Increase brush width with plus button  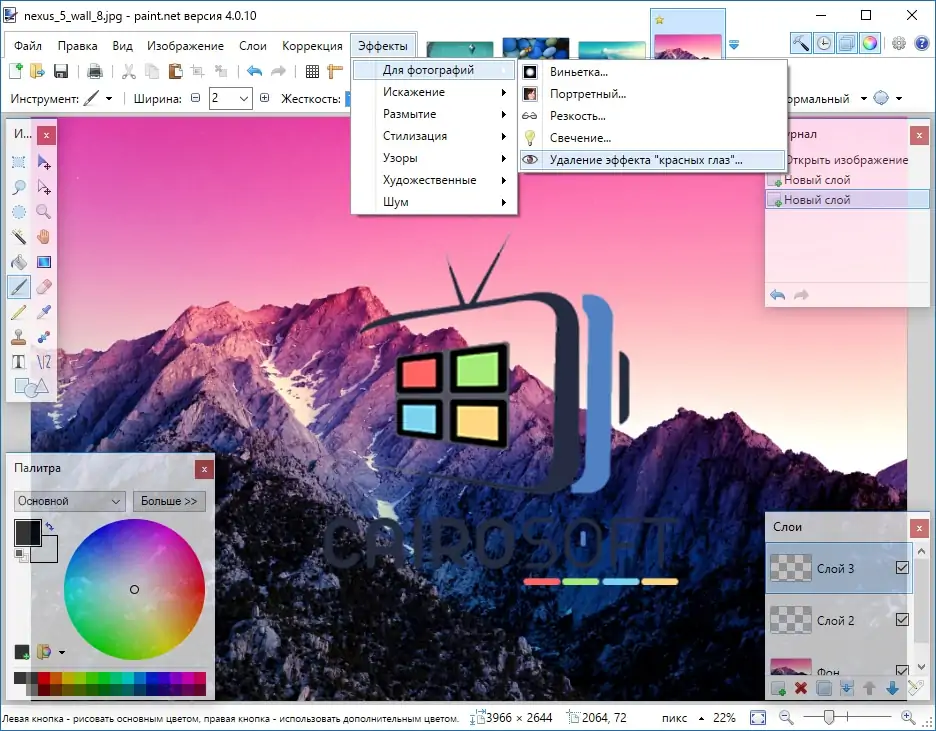[264, 98]
